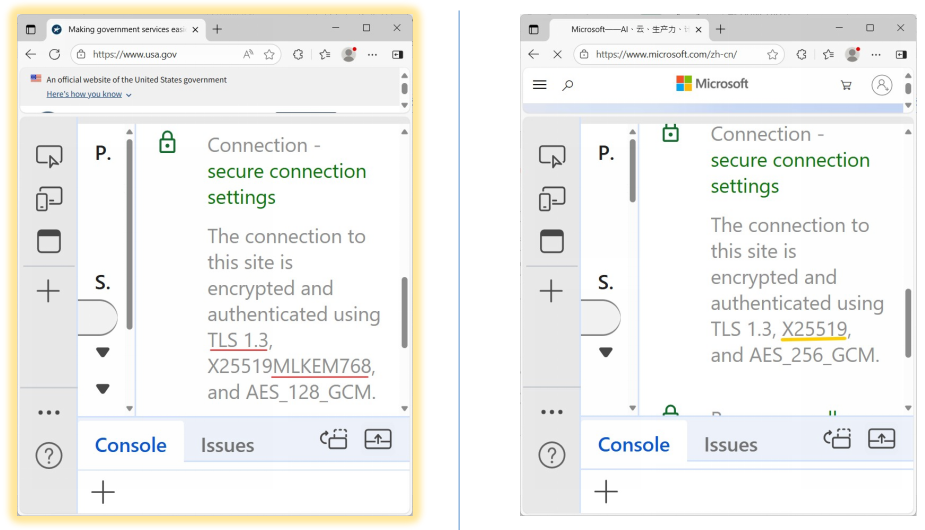
Task: Refresh the usa.gov page
Action: [x=54, y=55]
